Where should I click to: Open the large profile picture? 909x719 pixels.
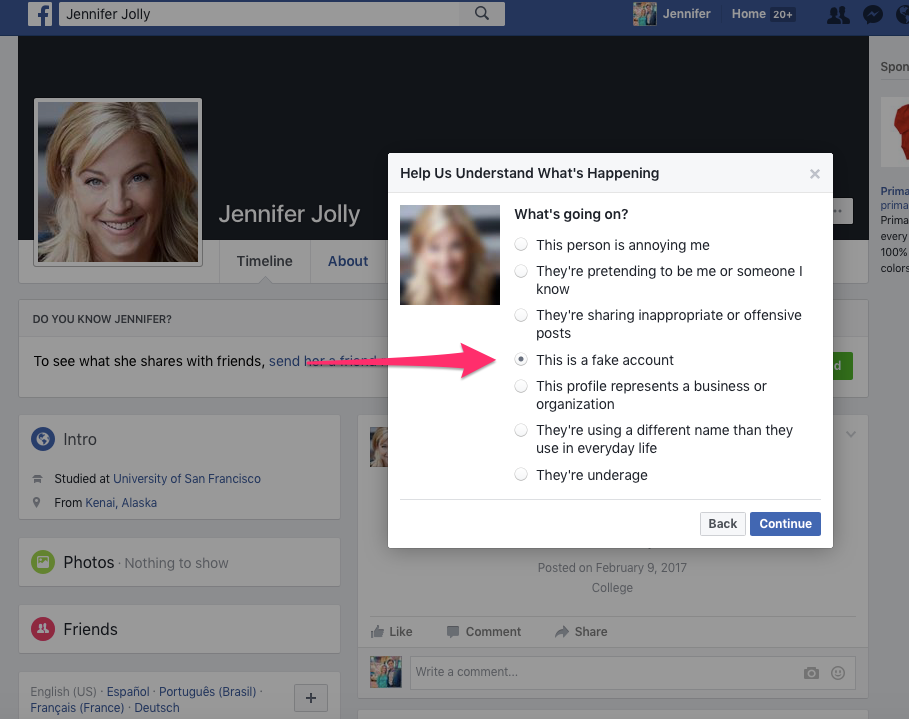tap(118, 182)
